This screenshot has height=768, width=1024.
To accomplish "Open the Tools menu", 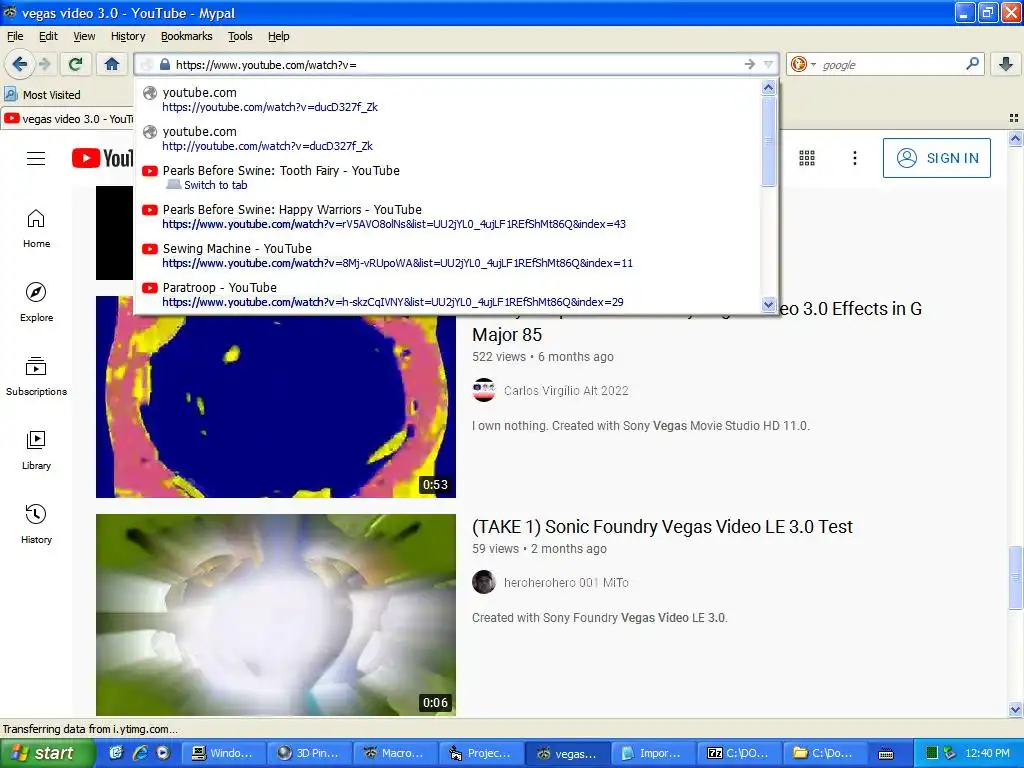I will point(240,36).
